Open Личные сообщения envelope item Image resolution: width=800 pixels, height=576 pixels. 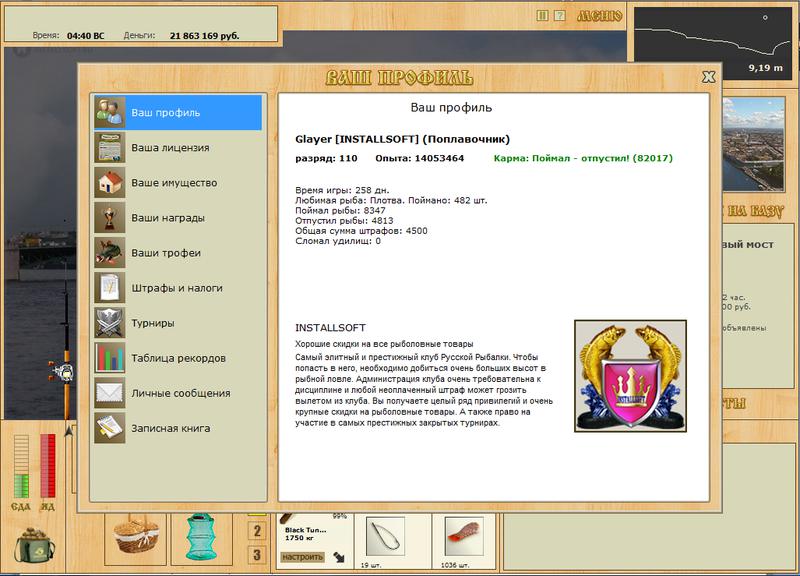[178, 393]
